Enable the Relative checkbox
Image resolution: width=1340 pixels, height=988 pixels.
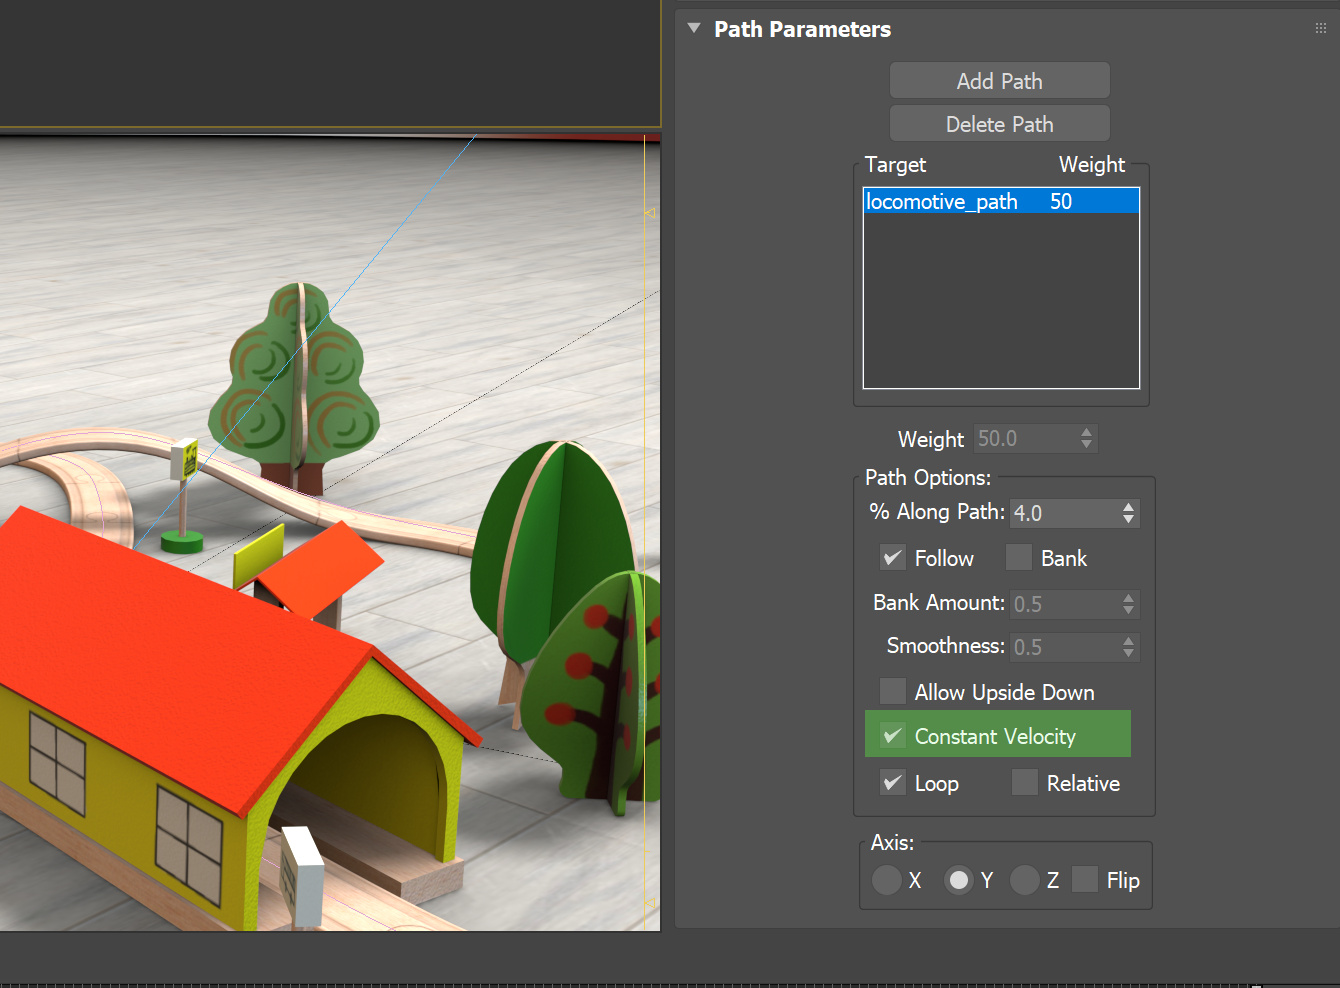[x=1024, y=782]
